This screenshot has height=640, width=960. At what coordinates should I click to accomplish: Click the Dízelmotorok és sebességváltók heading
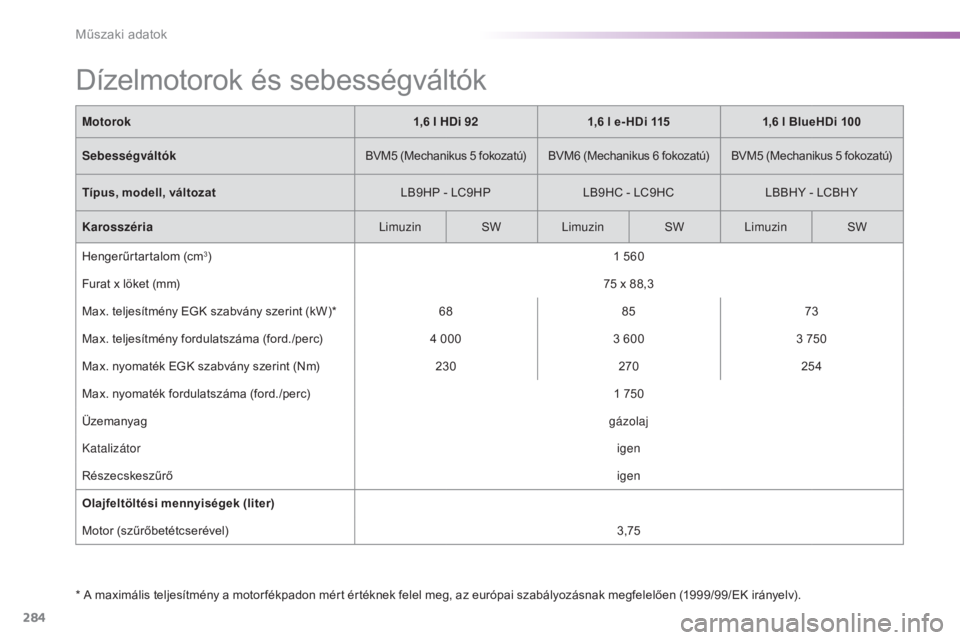click(x=281, y=81)
